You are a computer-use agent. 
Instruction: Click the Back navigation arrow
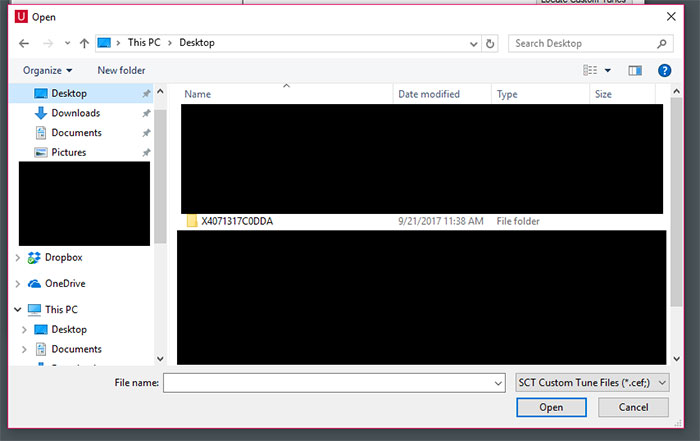[23, 44]
